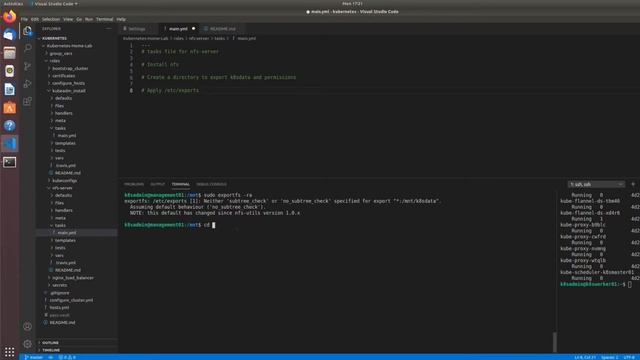Screen dimensions: 640x360
Task: Open the Extensions view in activity bar
Action: (x=27, y=101)
